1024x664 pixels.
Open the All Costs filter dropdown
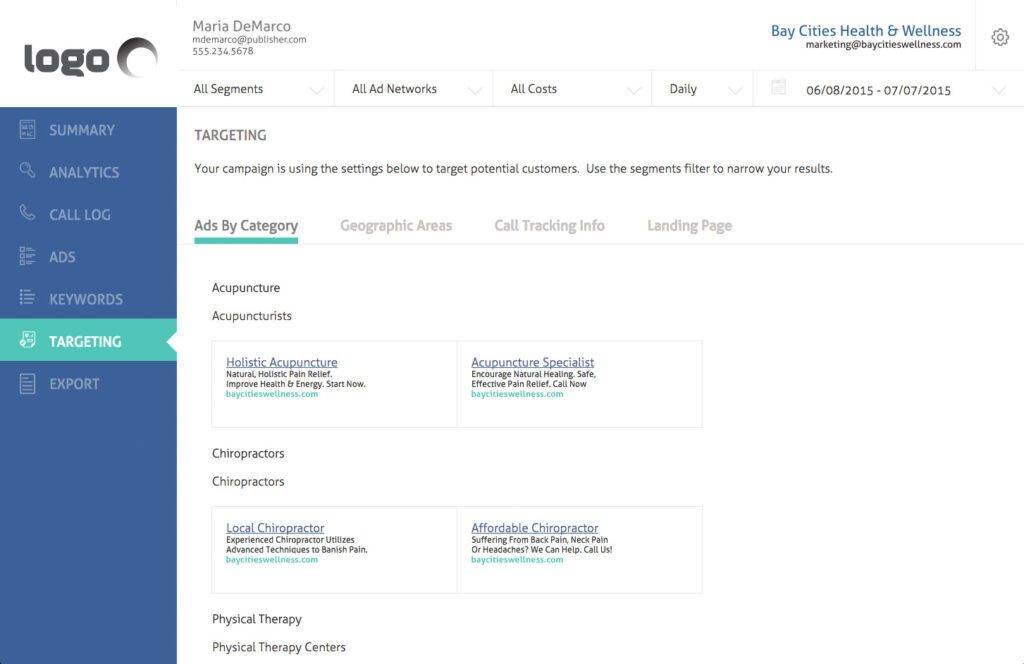[572, 89]
